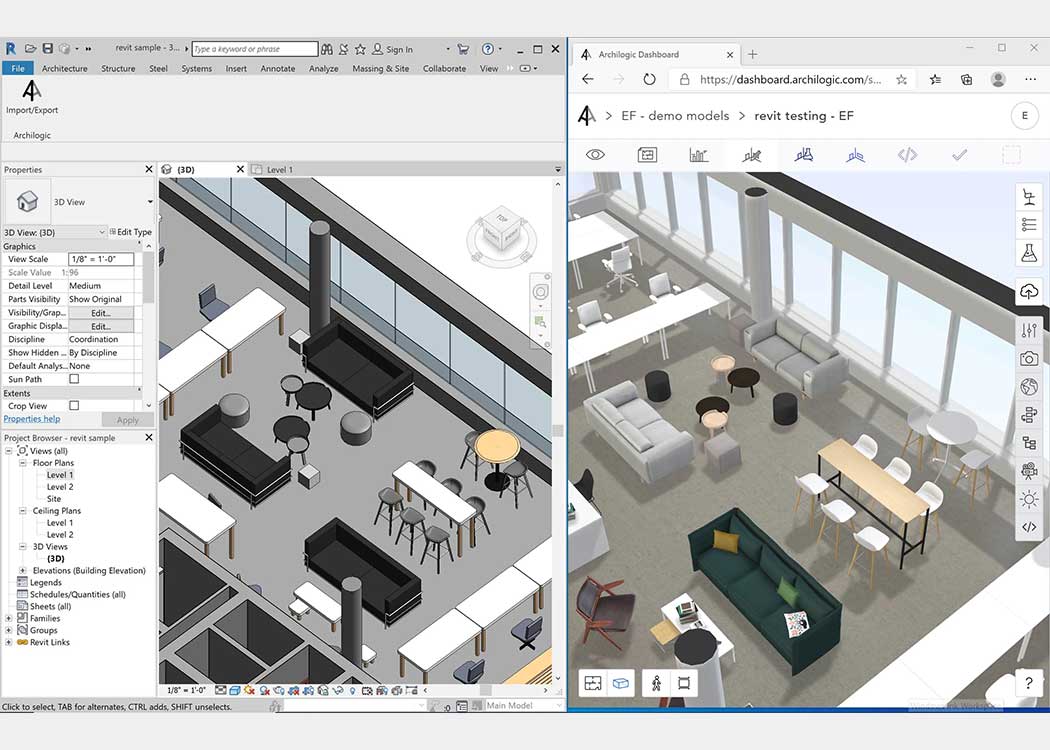The height and width of the screenshot is (750, 1050).
Task: Open the camera snapshot tool in sidebar
Action: [x=1028, y=358]
